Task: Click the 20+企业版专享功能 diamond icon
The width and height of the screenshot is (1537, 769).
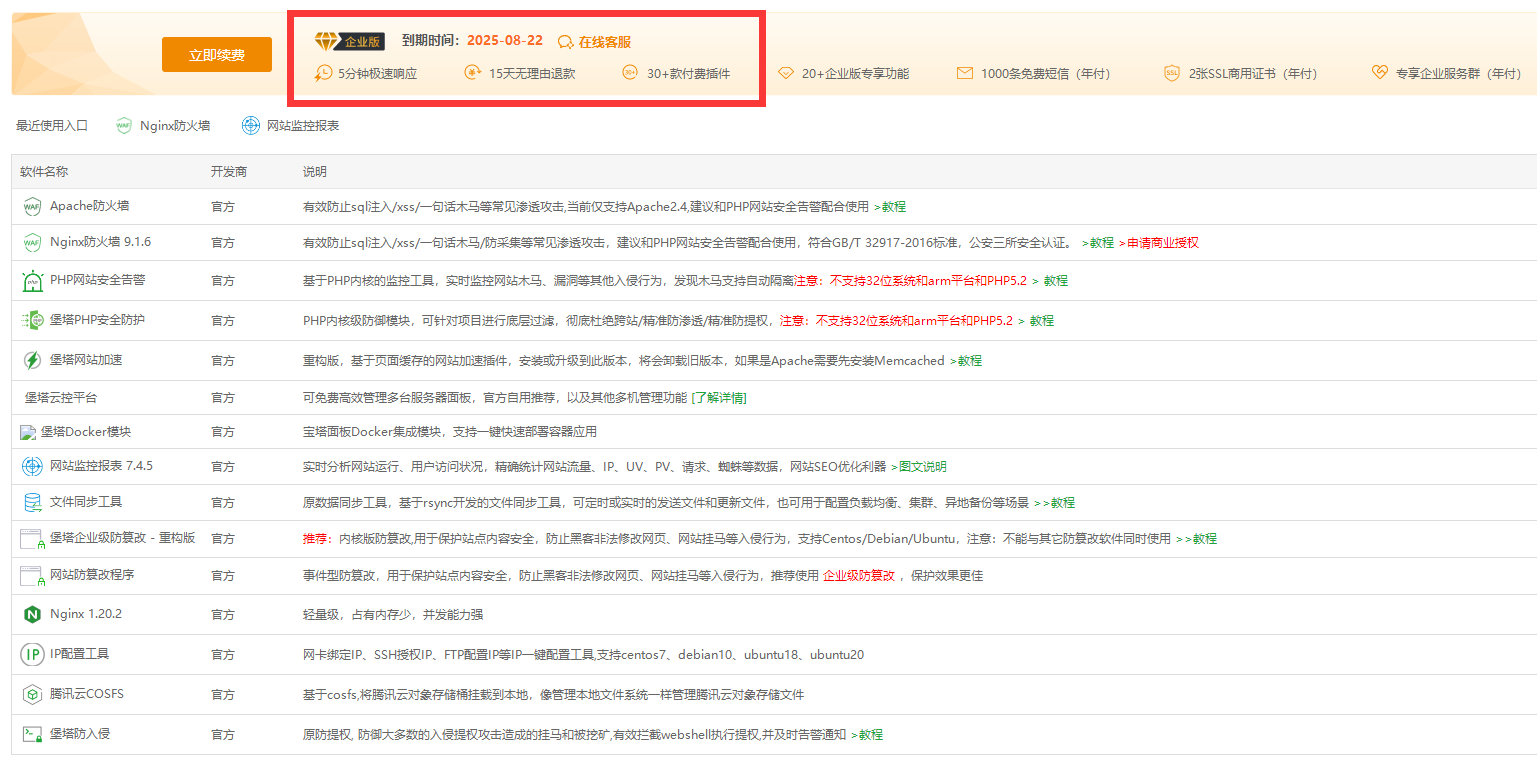Action: [x=785, y=73]
